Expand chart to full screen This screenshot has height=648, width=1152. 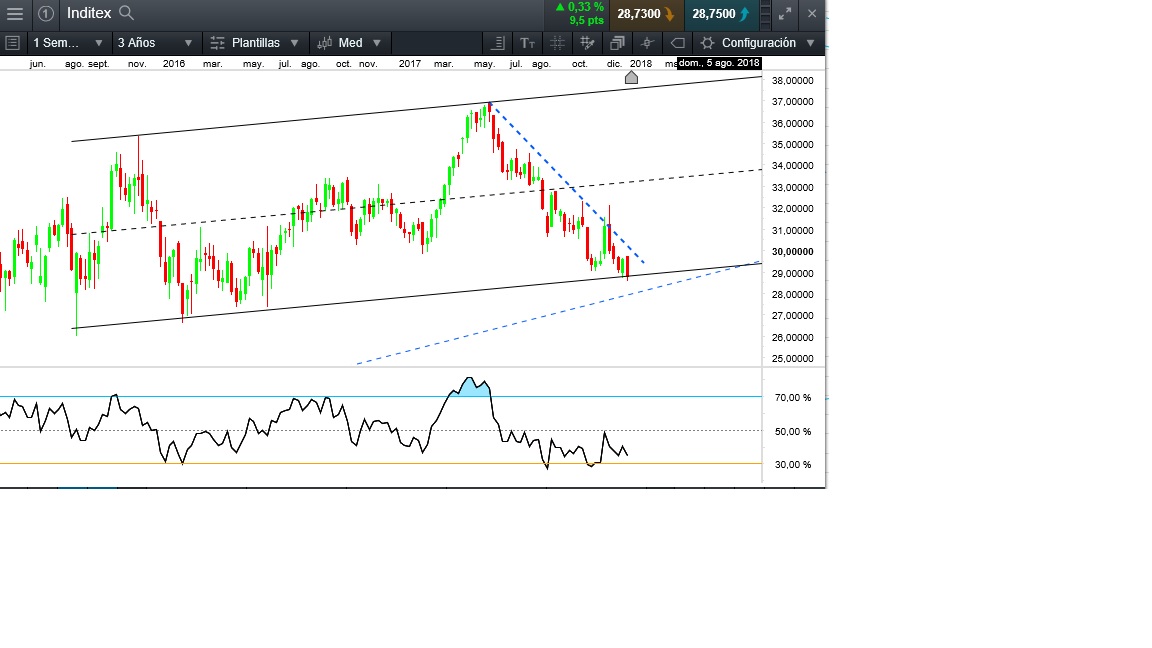click(785, 13)
